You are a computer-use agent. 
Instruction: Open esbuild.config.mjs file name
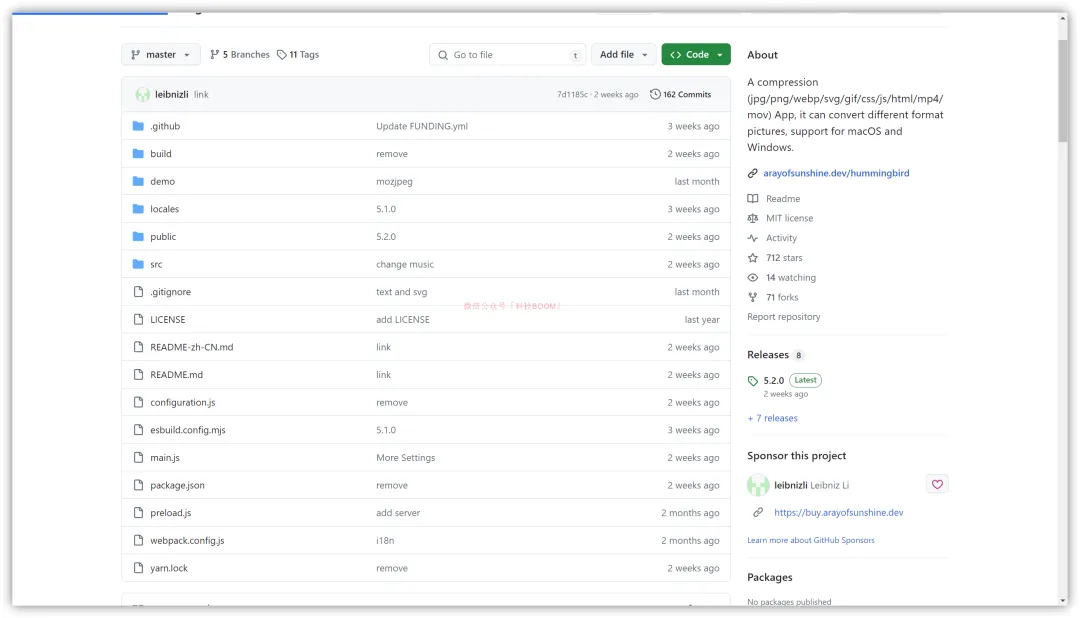(188, 430)
